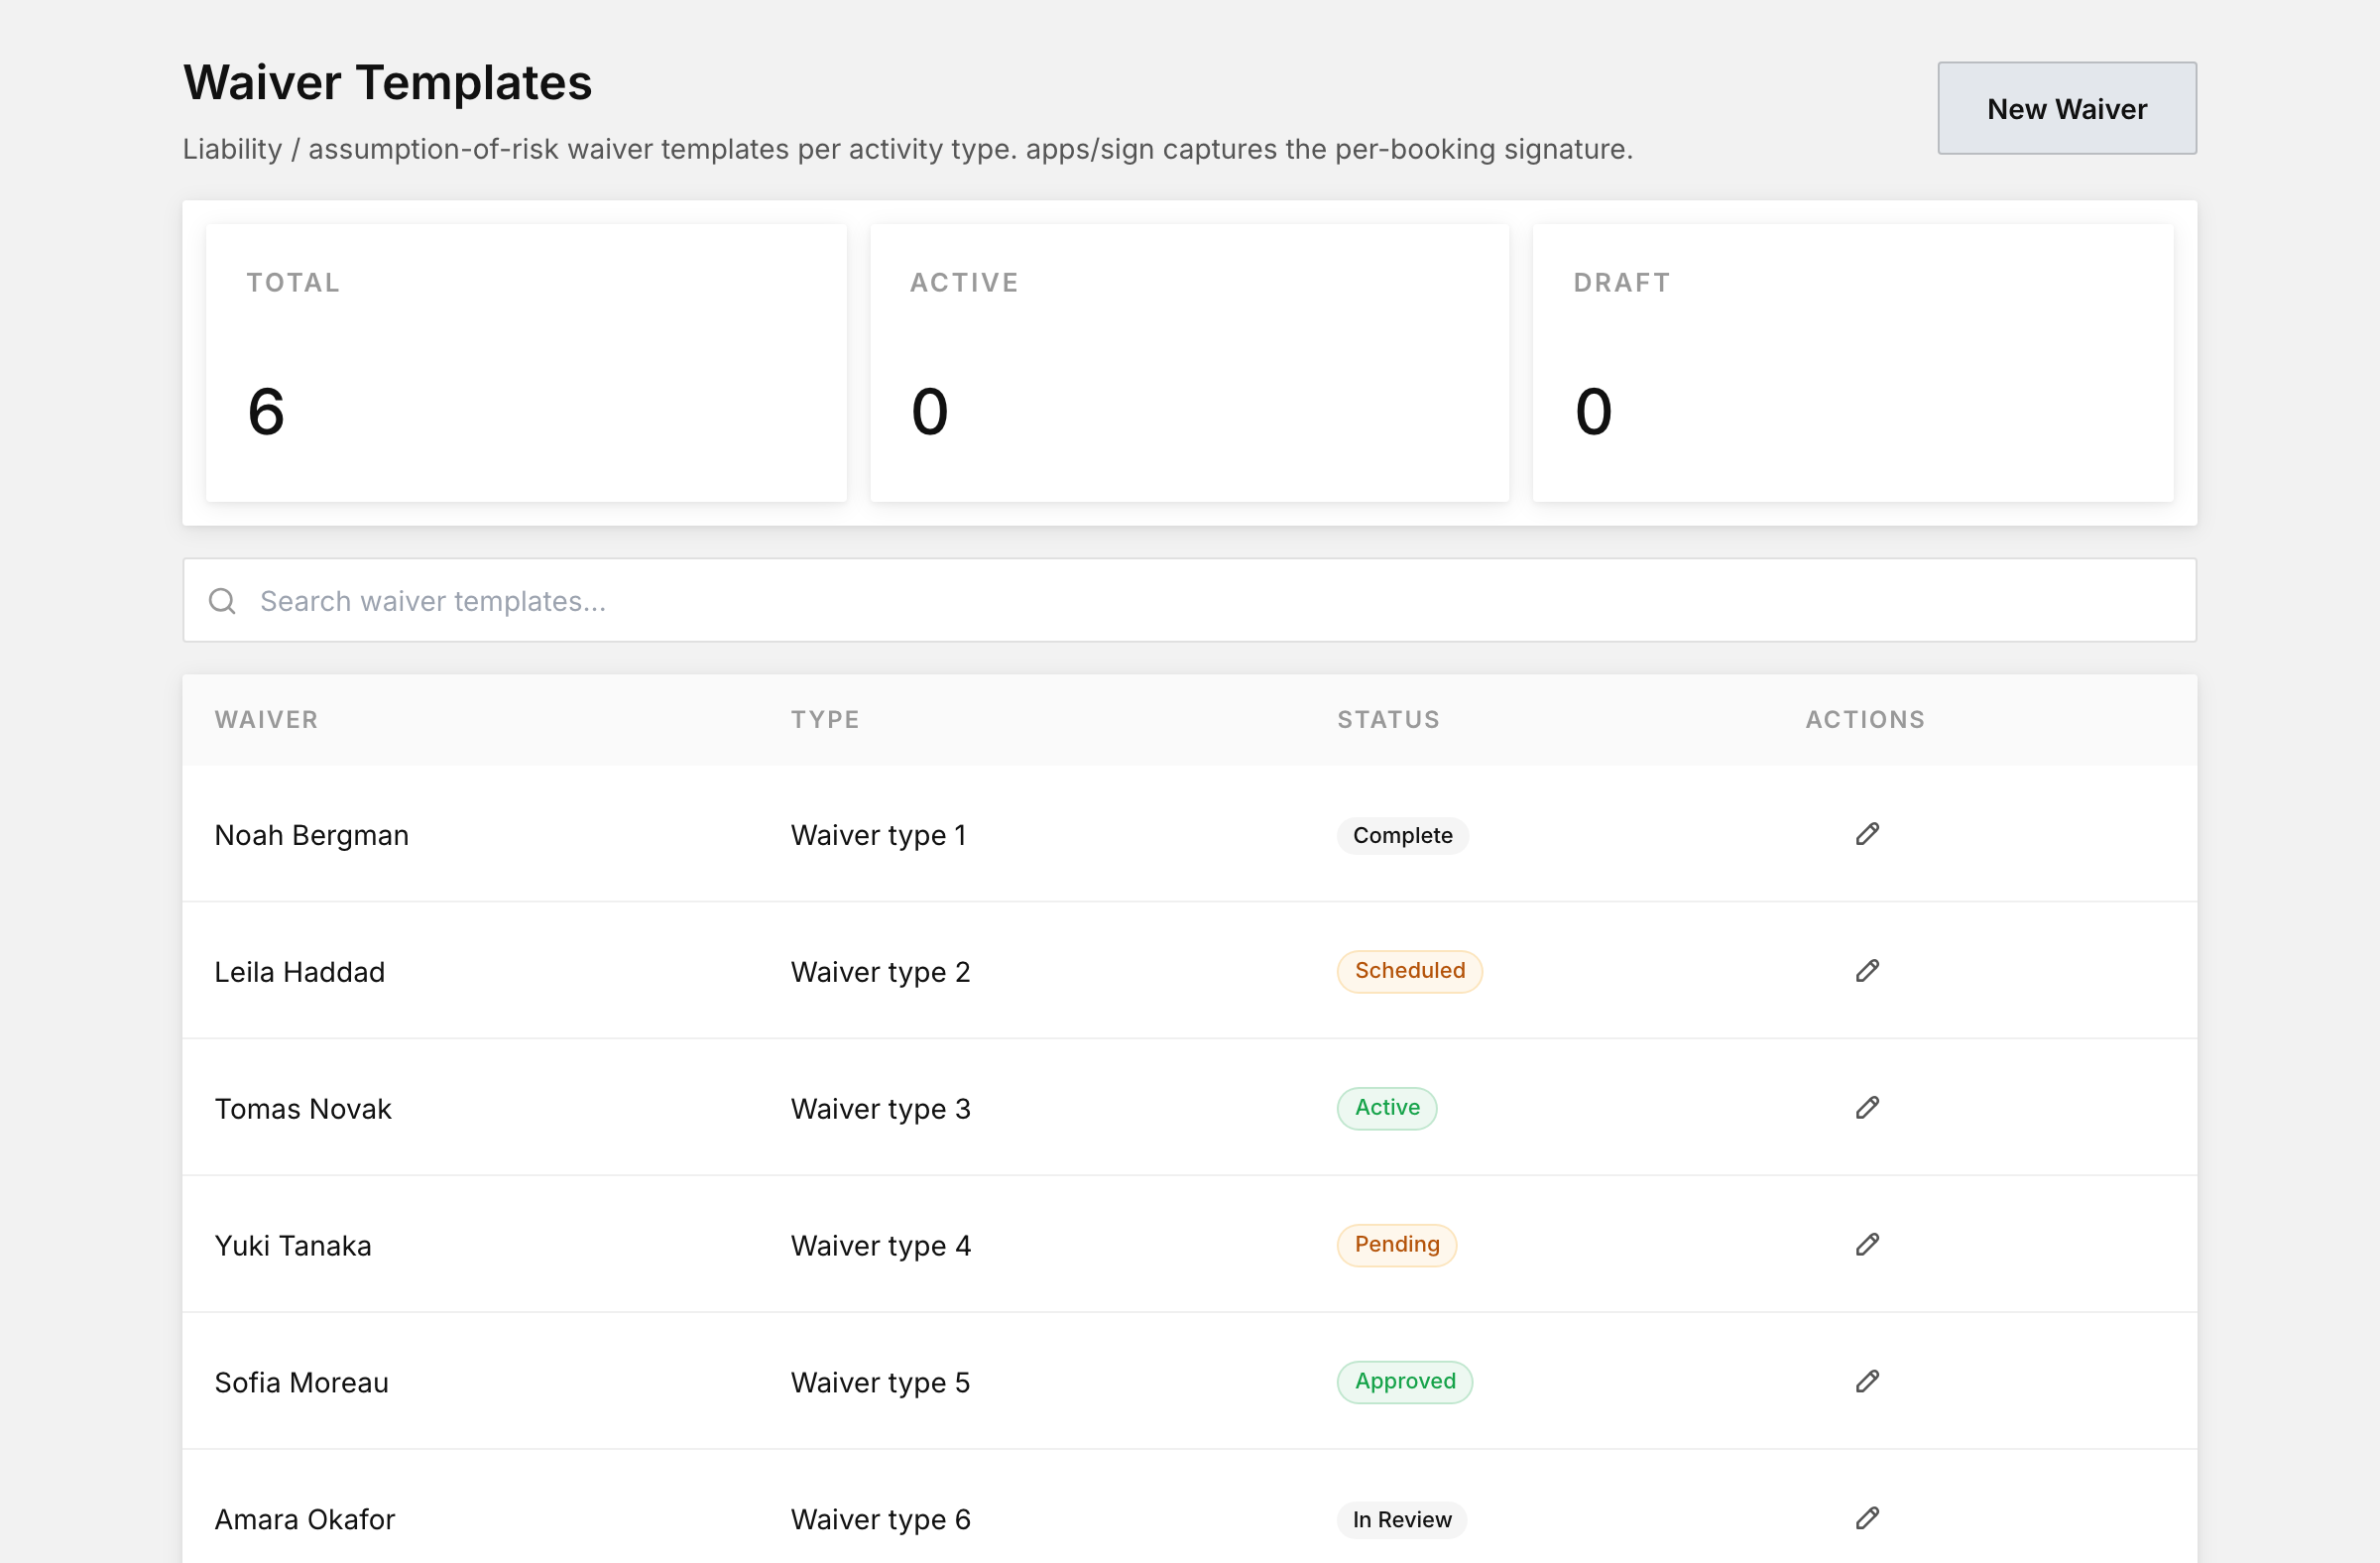Edit the Sofia Moreau waiver
This screenshot has width=2380, height=1563.
(1866, 1382)
